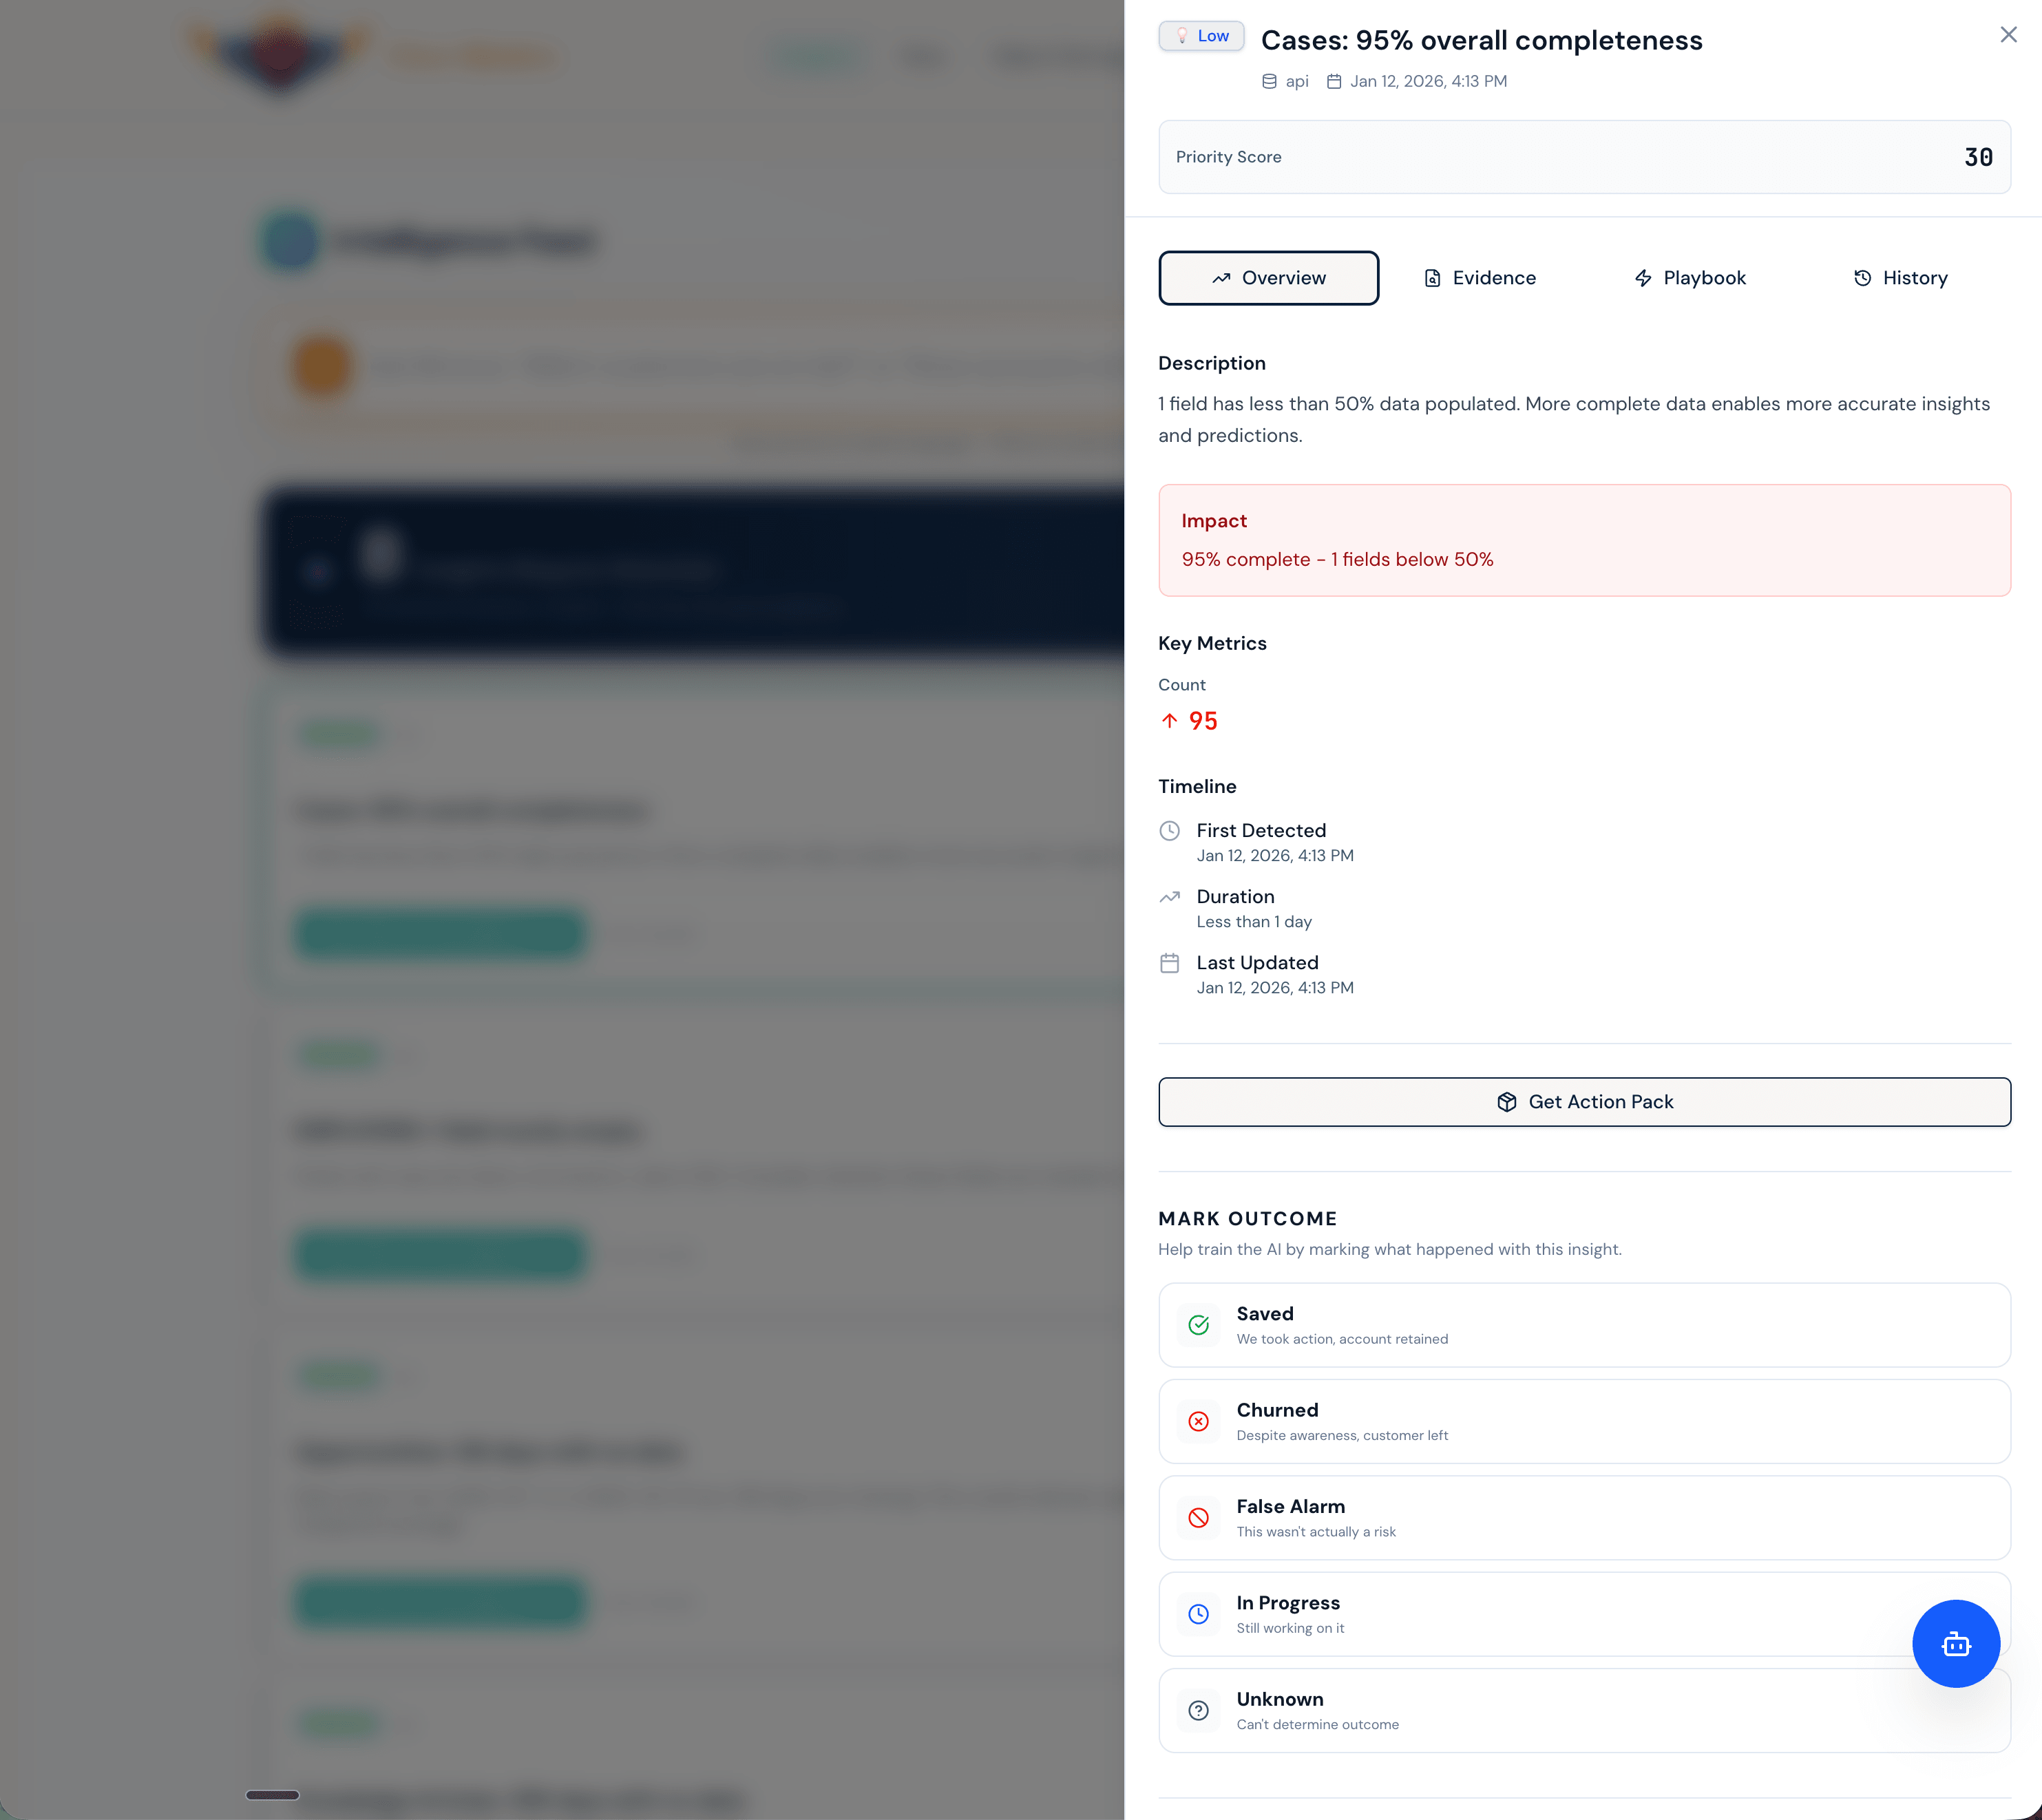Viewport: 2042px width, 1820px height.
Task: Select Unknown for undetermined outcome
Action: 1584,1710
